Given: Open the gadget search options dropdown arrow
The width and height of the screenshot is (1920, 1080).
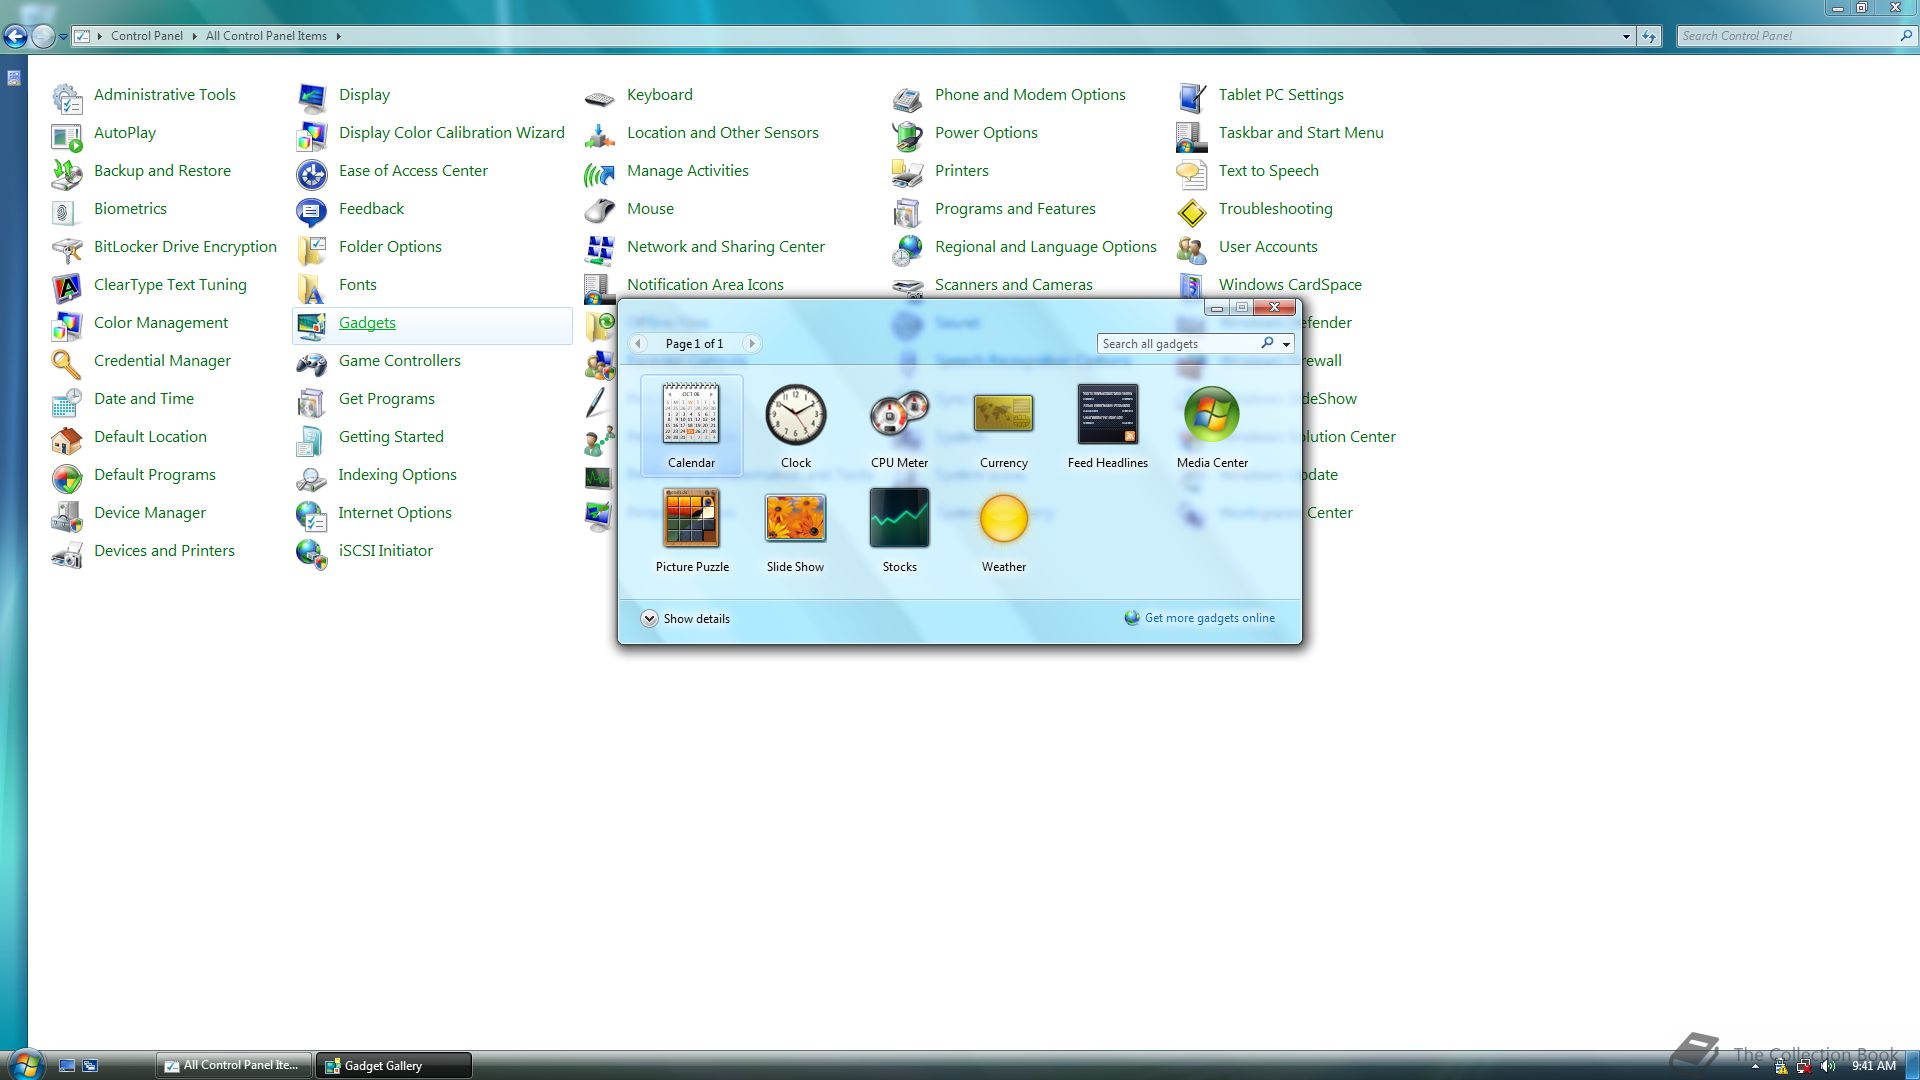Looking at the screenshot, I should pyautogui.click(x=1286, y=344).
